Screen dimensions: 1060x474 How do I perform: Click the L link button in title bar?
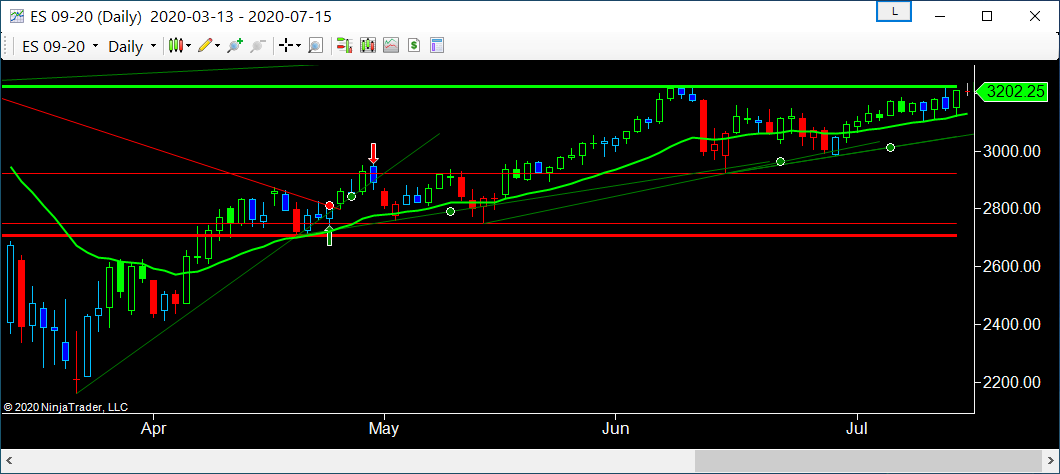click(894, 11)
